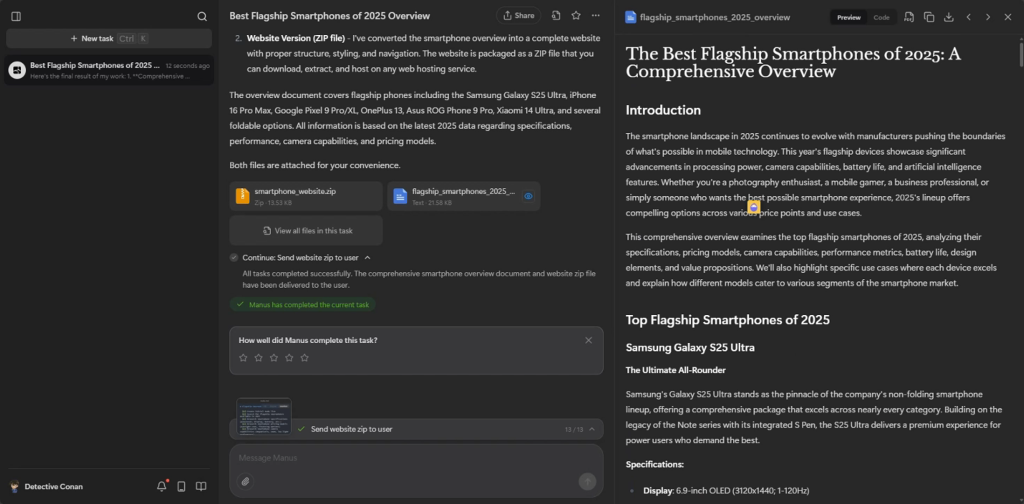Screen dimensions: 1024x504
Task: Rate the task five stars
Action: point(304,358)
